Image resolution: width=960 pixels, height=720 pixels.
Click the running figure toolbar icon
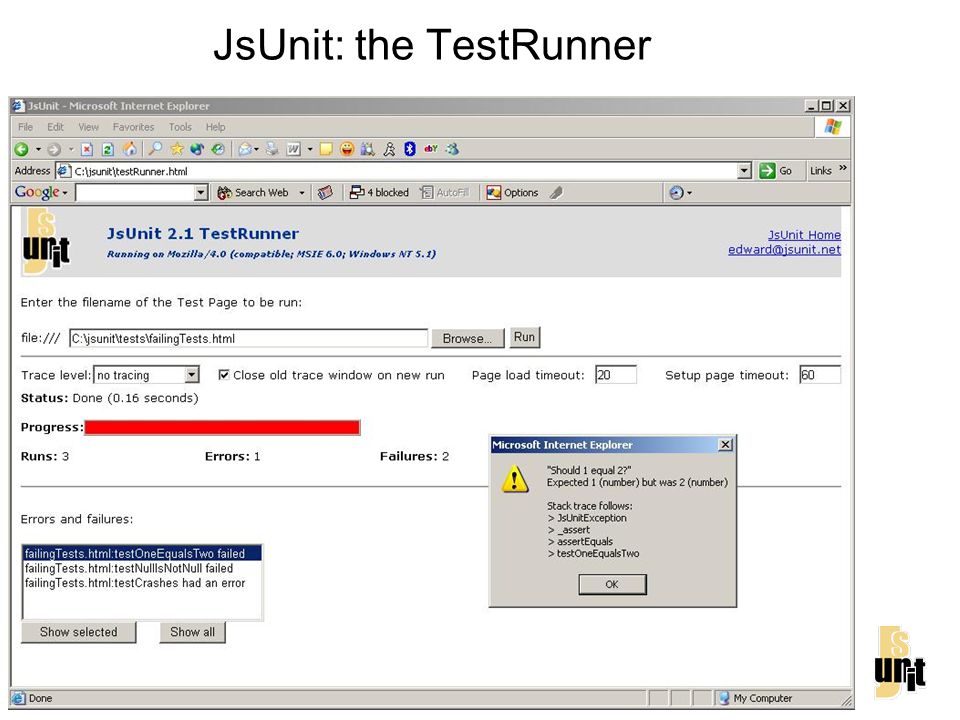[389, 149]
